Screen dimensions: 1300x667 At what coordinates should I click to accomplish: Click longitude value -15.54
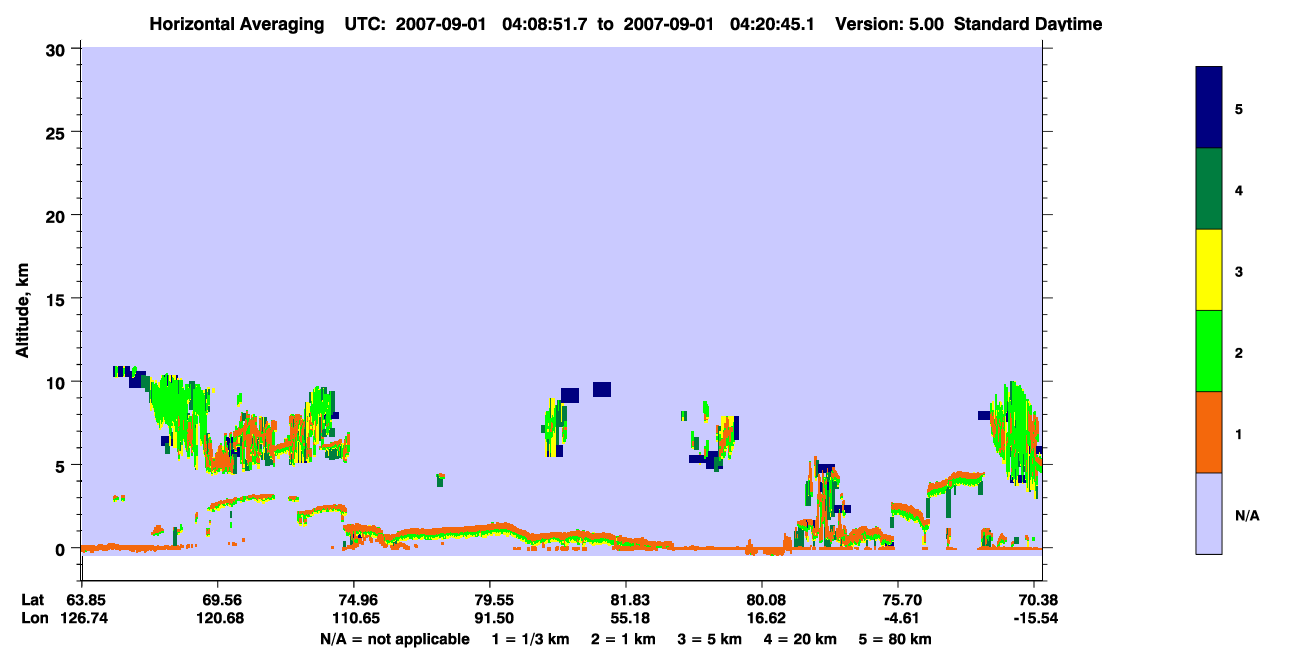point(1034,618)
